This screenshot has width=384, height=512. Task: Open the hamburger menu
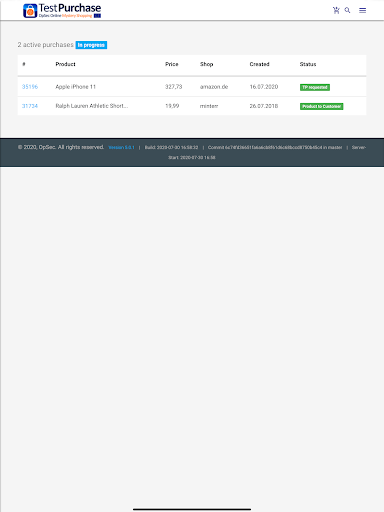pyautogui.click(x=362, y=10)
